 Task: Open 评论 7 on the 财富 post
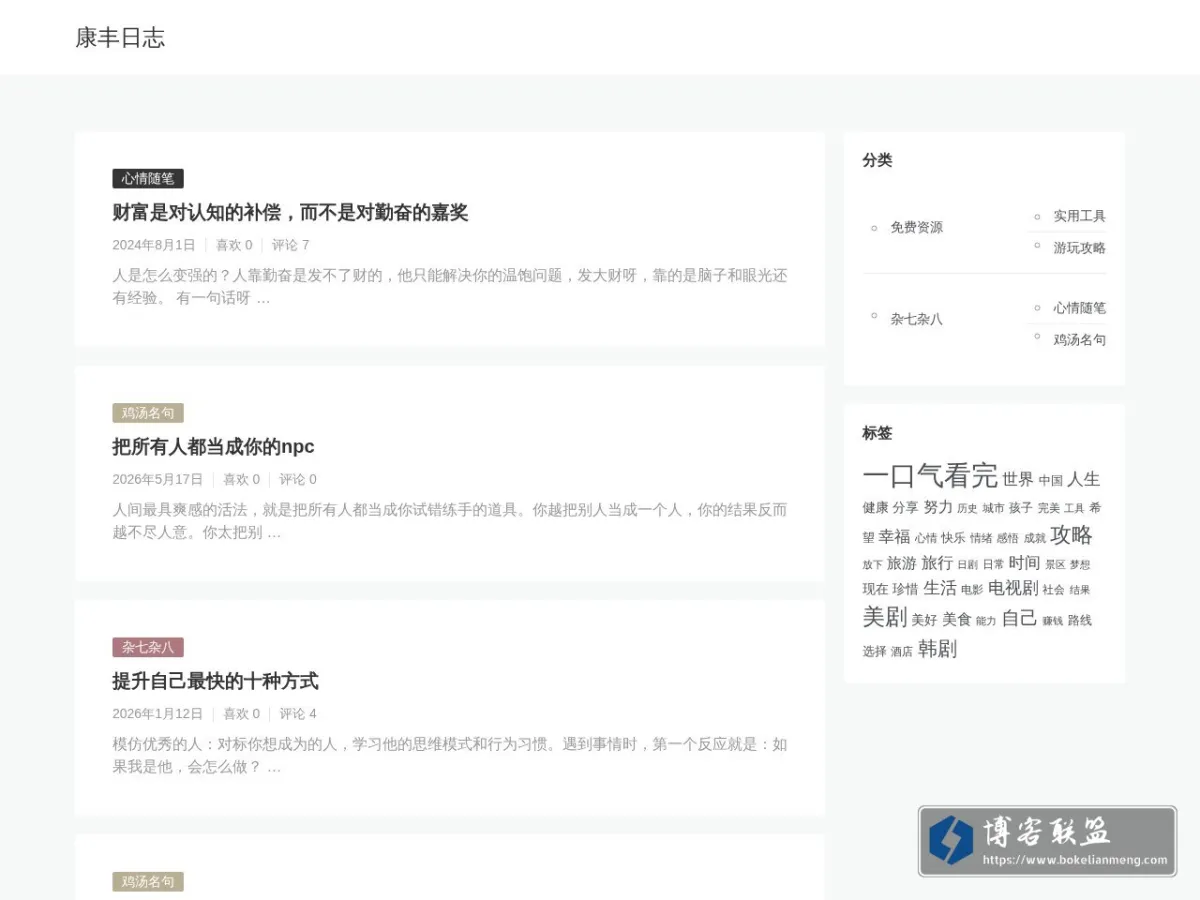(x=291, y=245)
